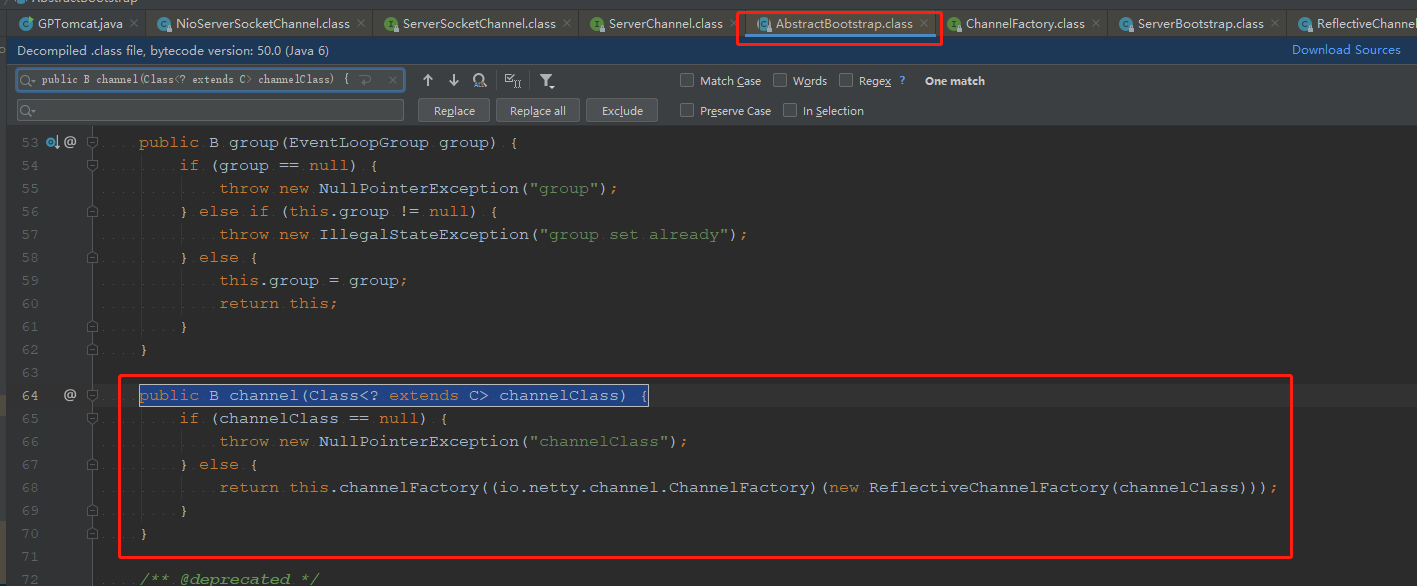Viewport: 1417px width, 586px height.
Task: Enable the Match Case checkbox
Action: coord(687,80)
